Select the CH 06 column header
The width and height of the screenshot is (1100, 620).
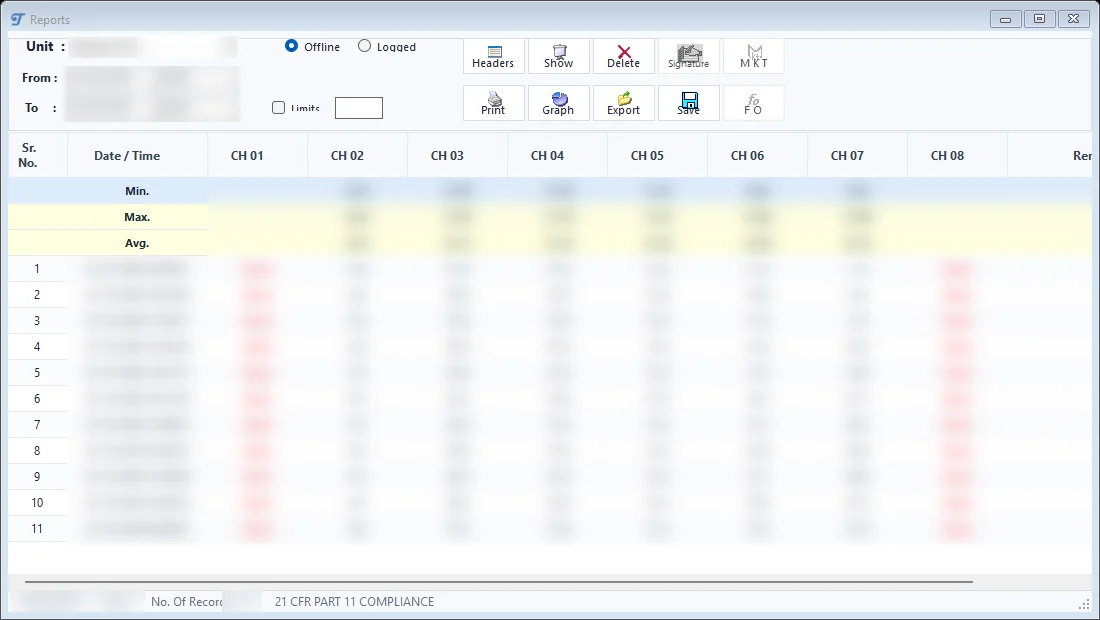(x=758, y=156)
